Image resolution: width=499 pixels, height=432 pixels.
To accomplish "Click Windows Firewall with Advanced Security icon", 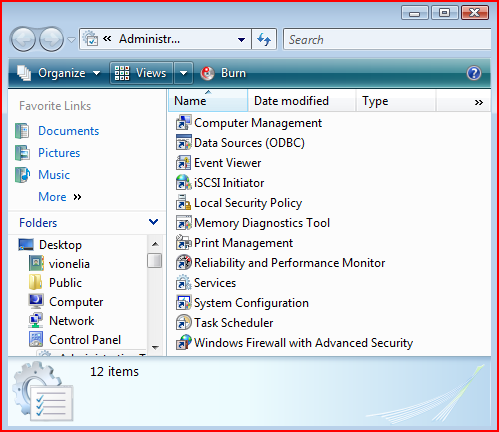I will (x=183, y=343).
